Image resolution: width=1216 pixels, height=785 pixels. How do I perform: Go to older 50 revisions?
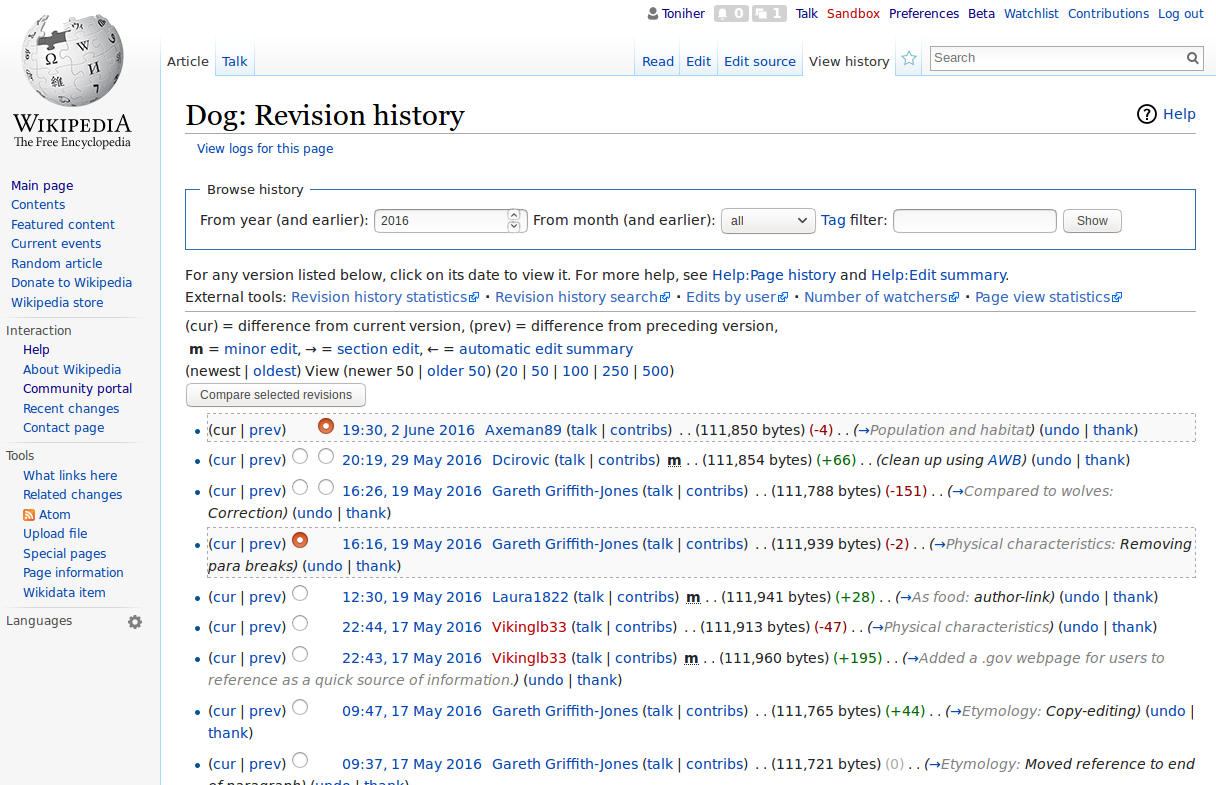tap(457, 371)
